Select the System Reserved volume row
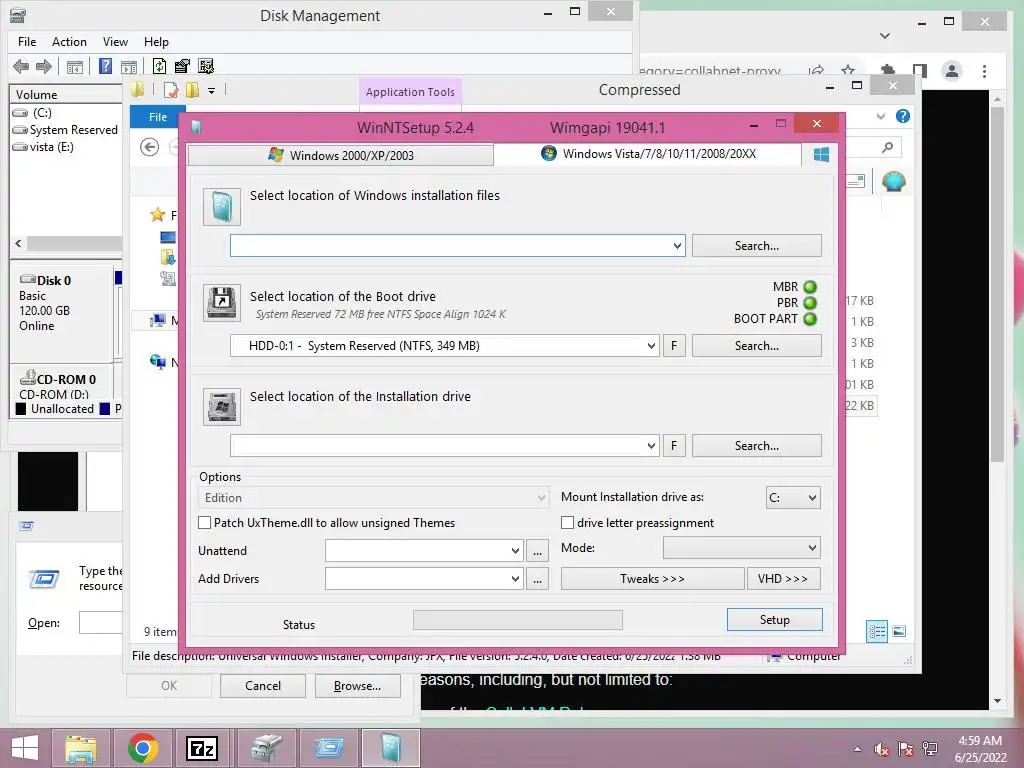Viewport: 1024px width, 768px height. [66, 130]
